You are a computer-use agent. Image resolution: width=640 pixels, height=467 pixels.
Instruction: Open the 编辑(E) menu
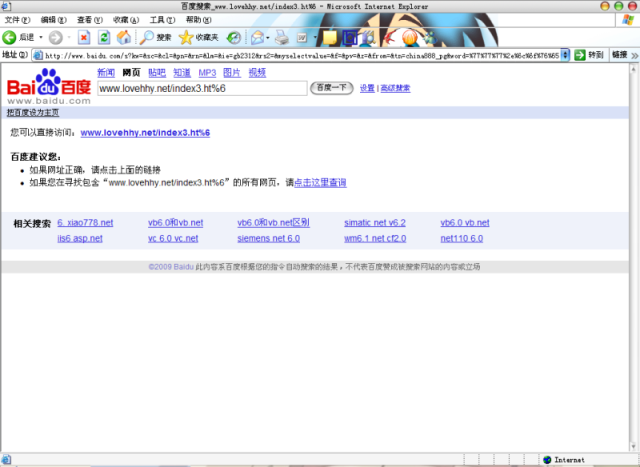click(53, 20)
